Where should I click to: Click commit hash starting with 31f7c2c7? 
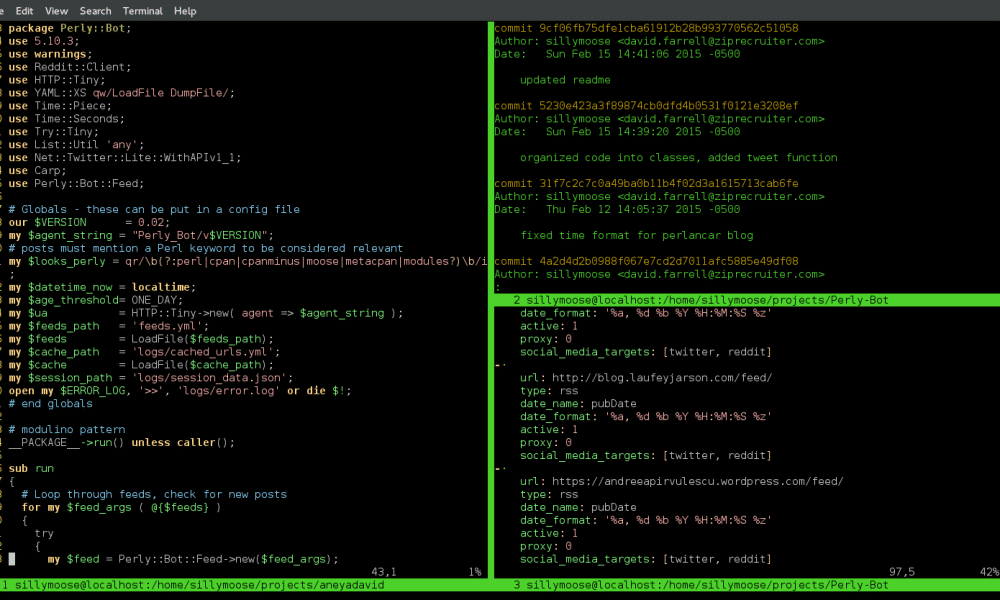pyautogui.click(x=668, y=184)
